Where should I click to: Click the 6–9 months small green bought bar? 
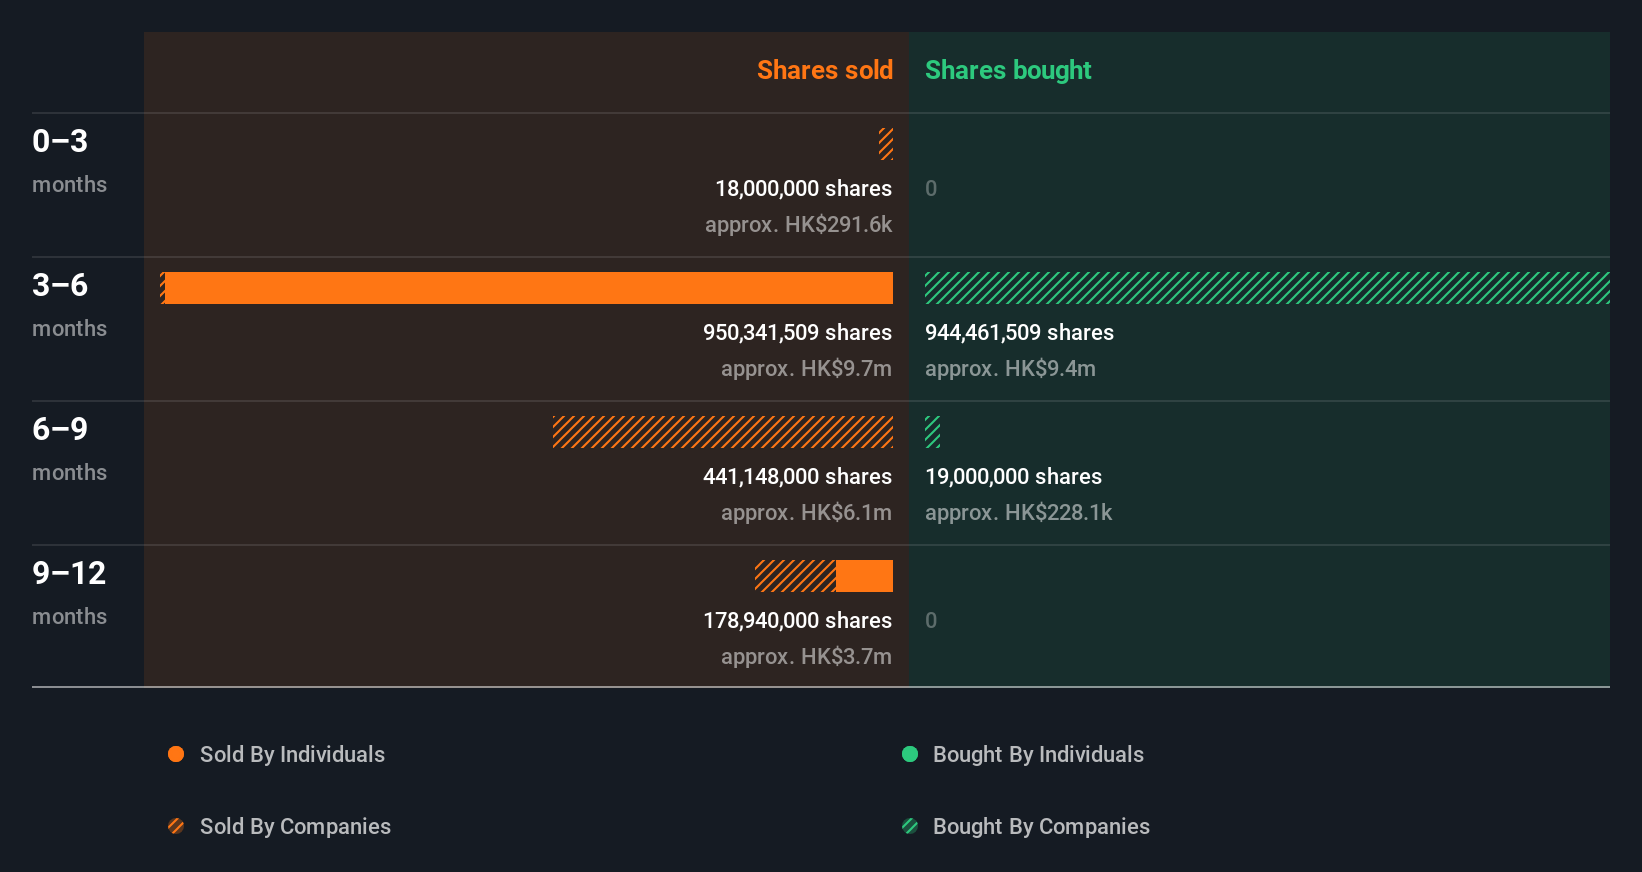[932, 432]
